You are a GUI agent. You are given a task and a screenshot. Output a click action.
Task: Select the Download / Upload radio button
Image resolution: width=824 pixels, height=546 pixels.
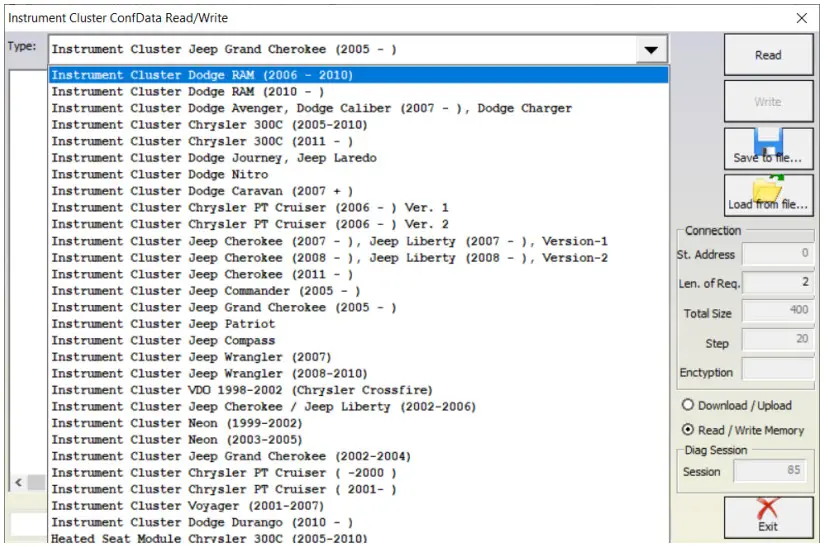click(x=688, y=405)
